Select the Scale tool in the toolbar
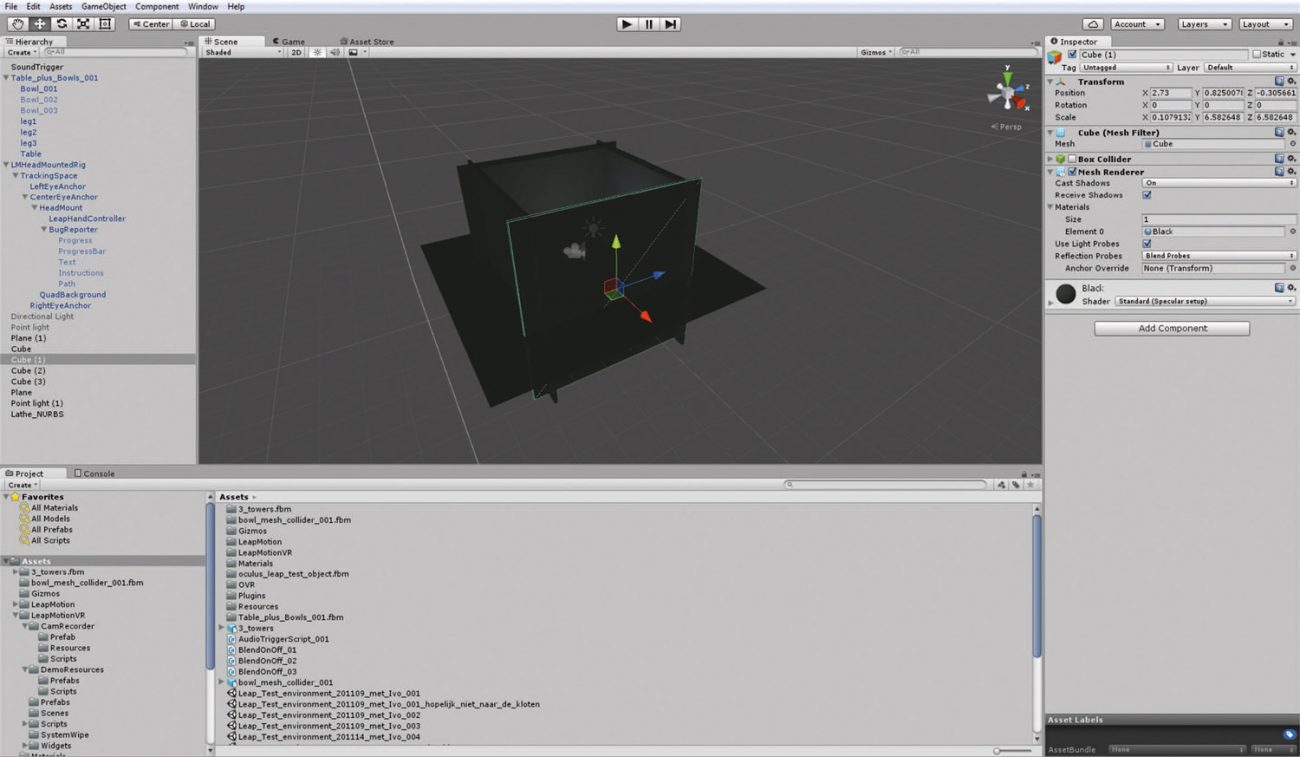The image size is (1300, 757). pos(84,24)
